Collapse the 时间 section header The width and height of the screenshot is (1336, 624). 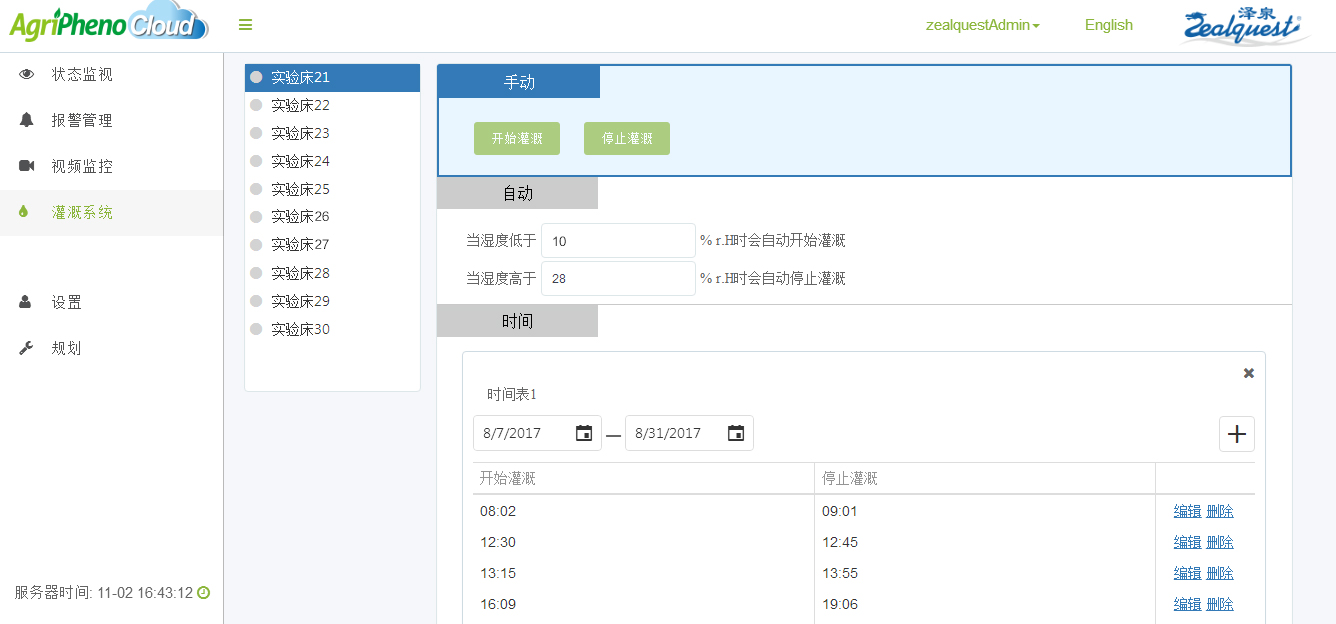(517, 321)
